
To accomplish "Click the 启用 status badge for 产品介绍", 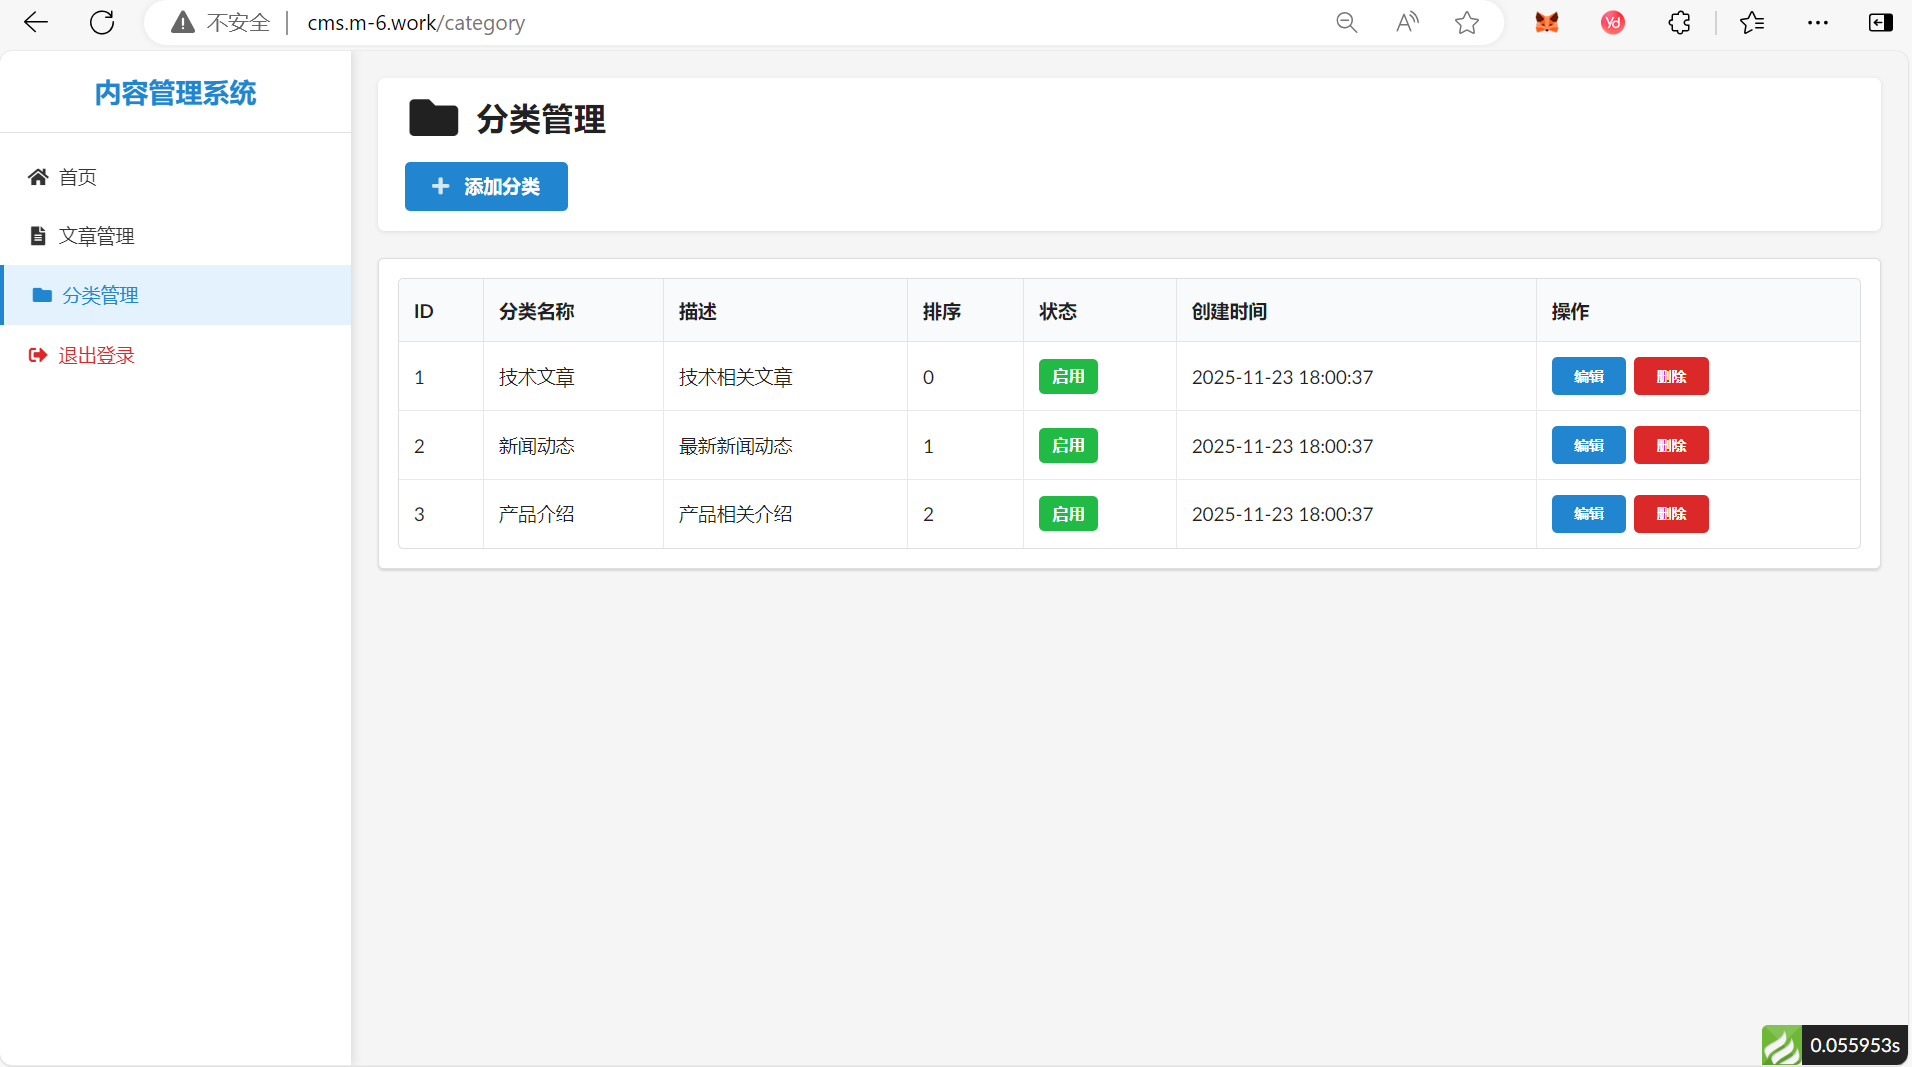I will click(x=1067, y=514).
